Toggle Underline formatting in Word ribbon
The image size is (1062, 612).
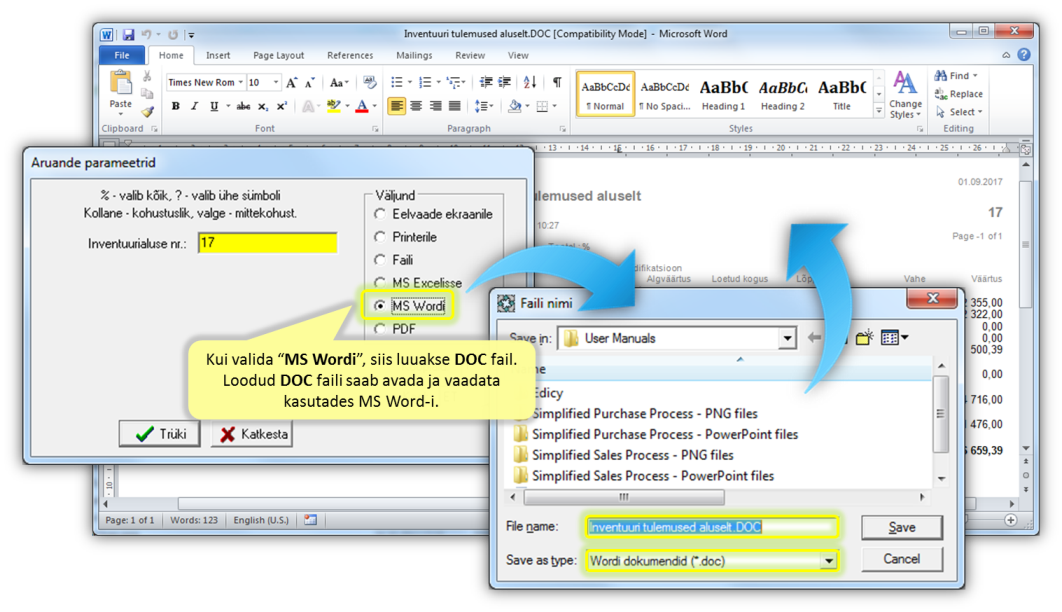coord(214,106)
